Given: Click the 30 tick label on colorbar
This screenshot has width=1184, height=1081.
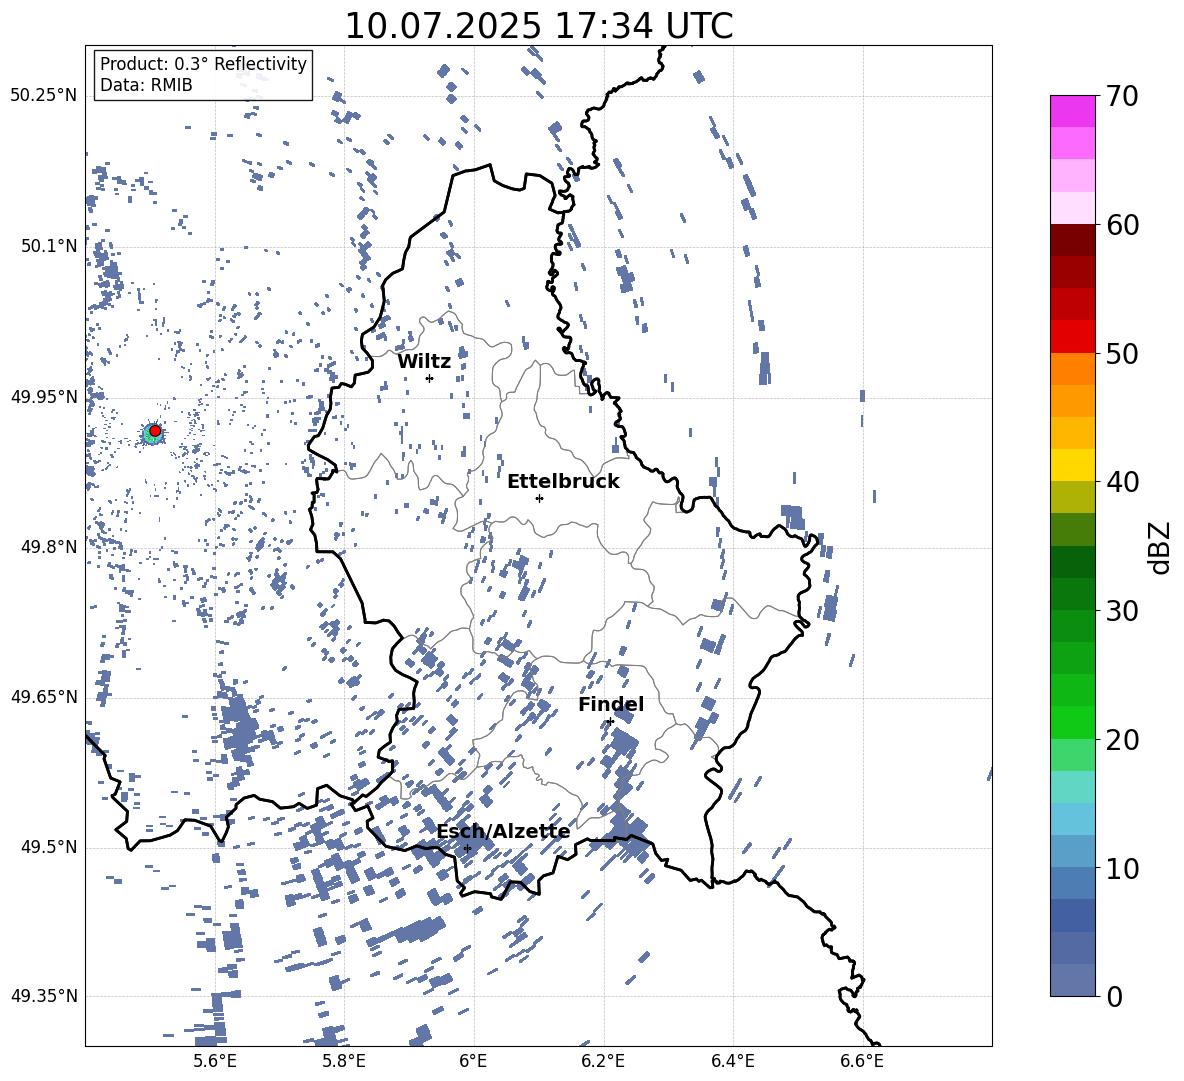Looking at the screenshot, I should click(x=1122, y=611).
